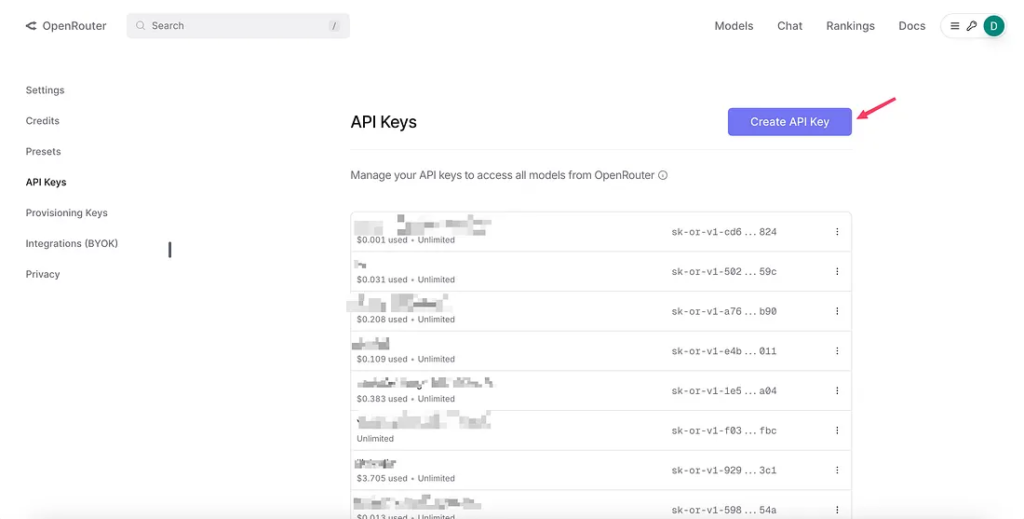Open options menu for key ending b90

(837, 311)
